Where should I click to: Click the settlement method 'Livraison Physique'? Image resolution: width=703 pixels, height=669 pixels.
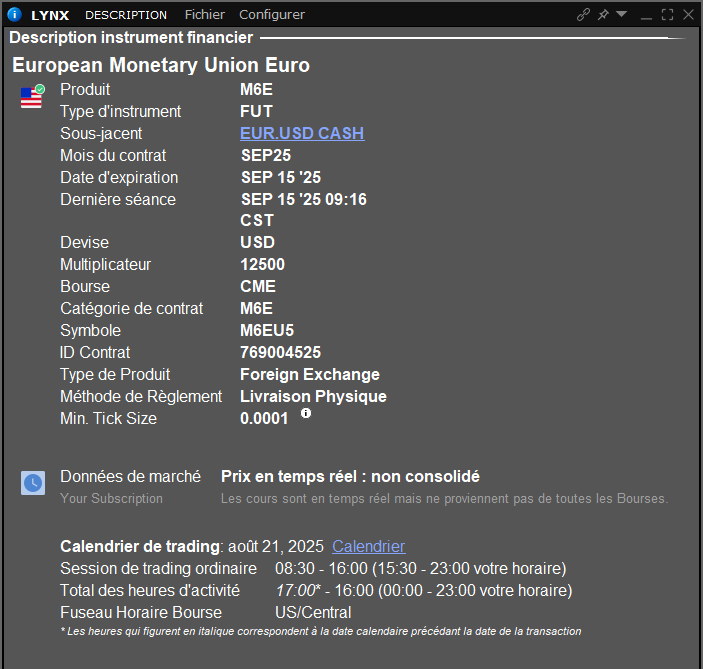point(313,397)
